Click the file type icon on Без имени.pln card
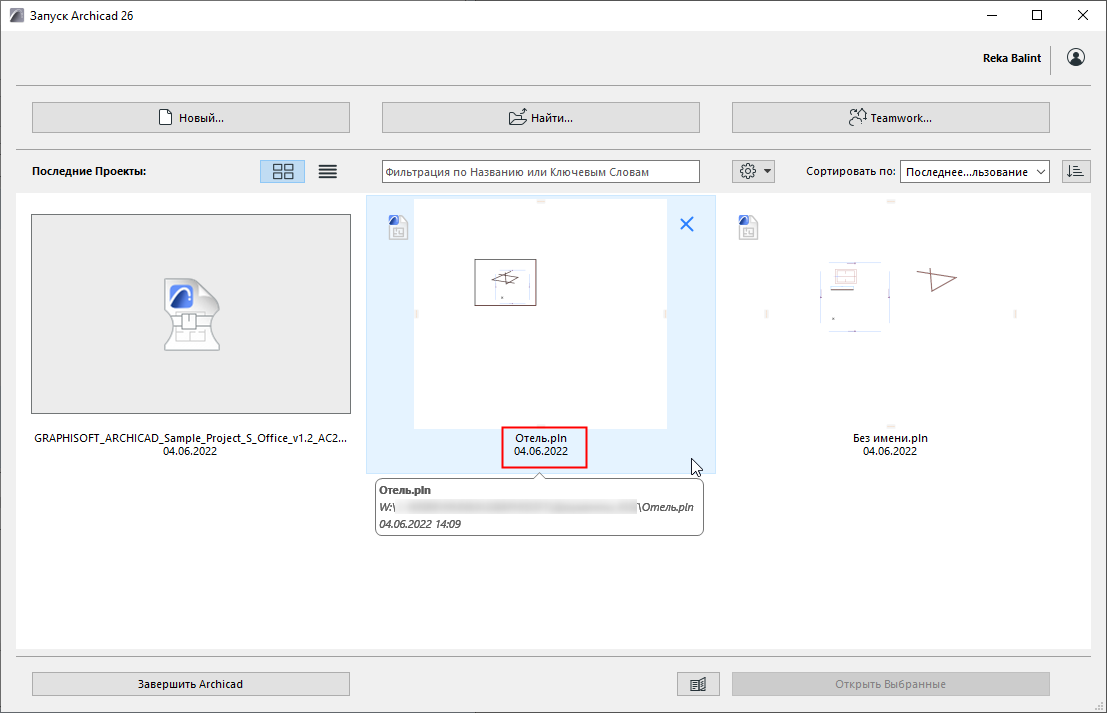1107x713 pixels. tap(748, 227)
